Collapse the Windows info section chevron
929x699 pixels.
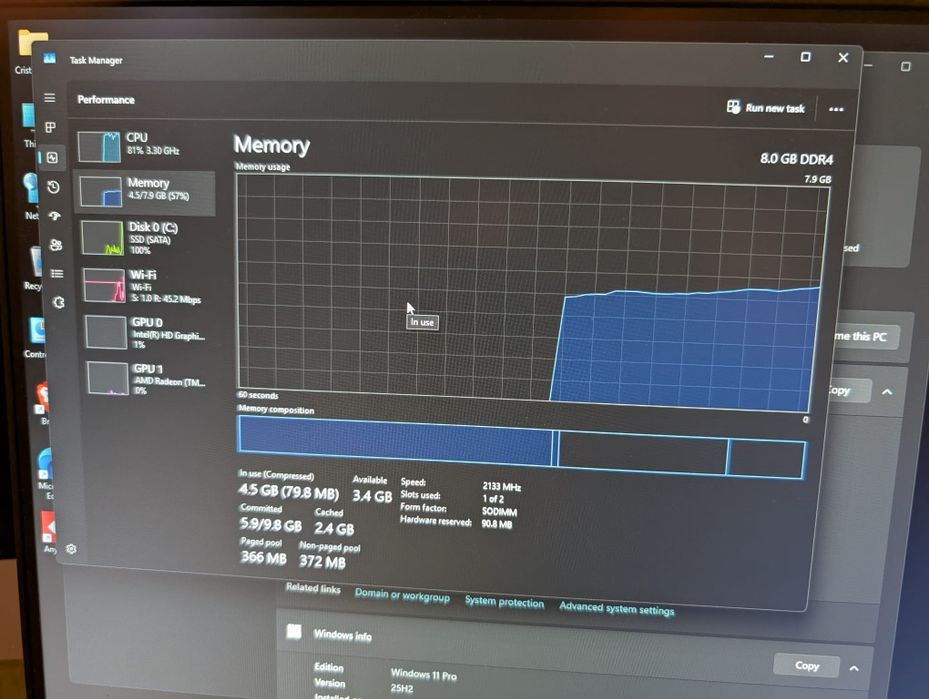click(854, 669)
